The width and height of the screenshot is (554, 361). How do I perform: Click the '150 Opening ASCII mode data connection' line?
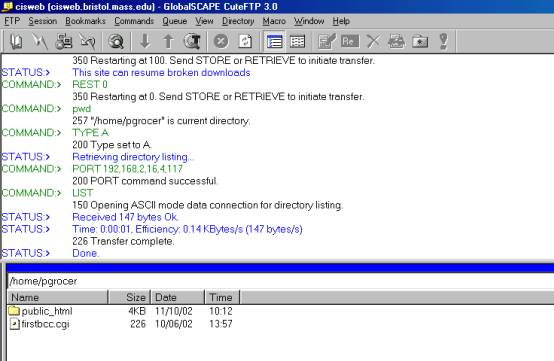[208, 205]
